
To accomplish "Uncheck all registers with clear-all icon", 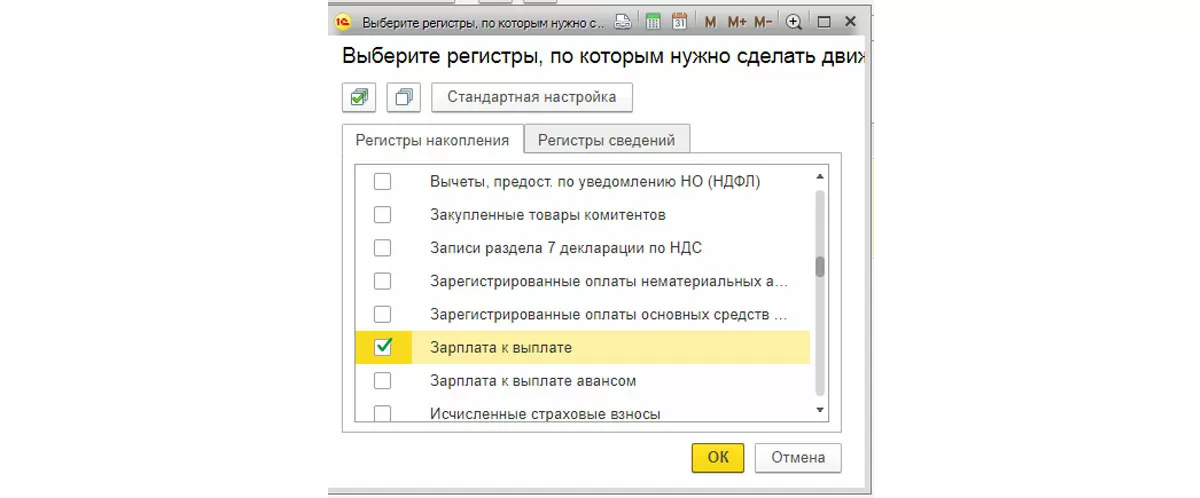I will point(403,97).
